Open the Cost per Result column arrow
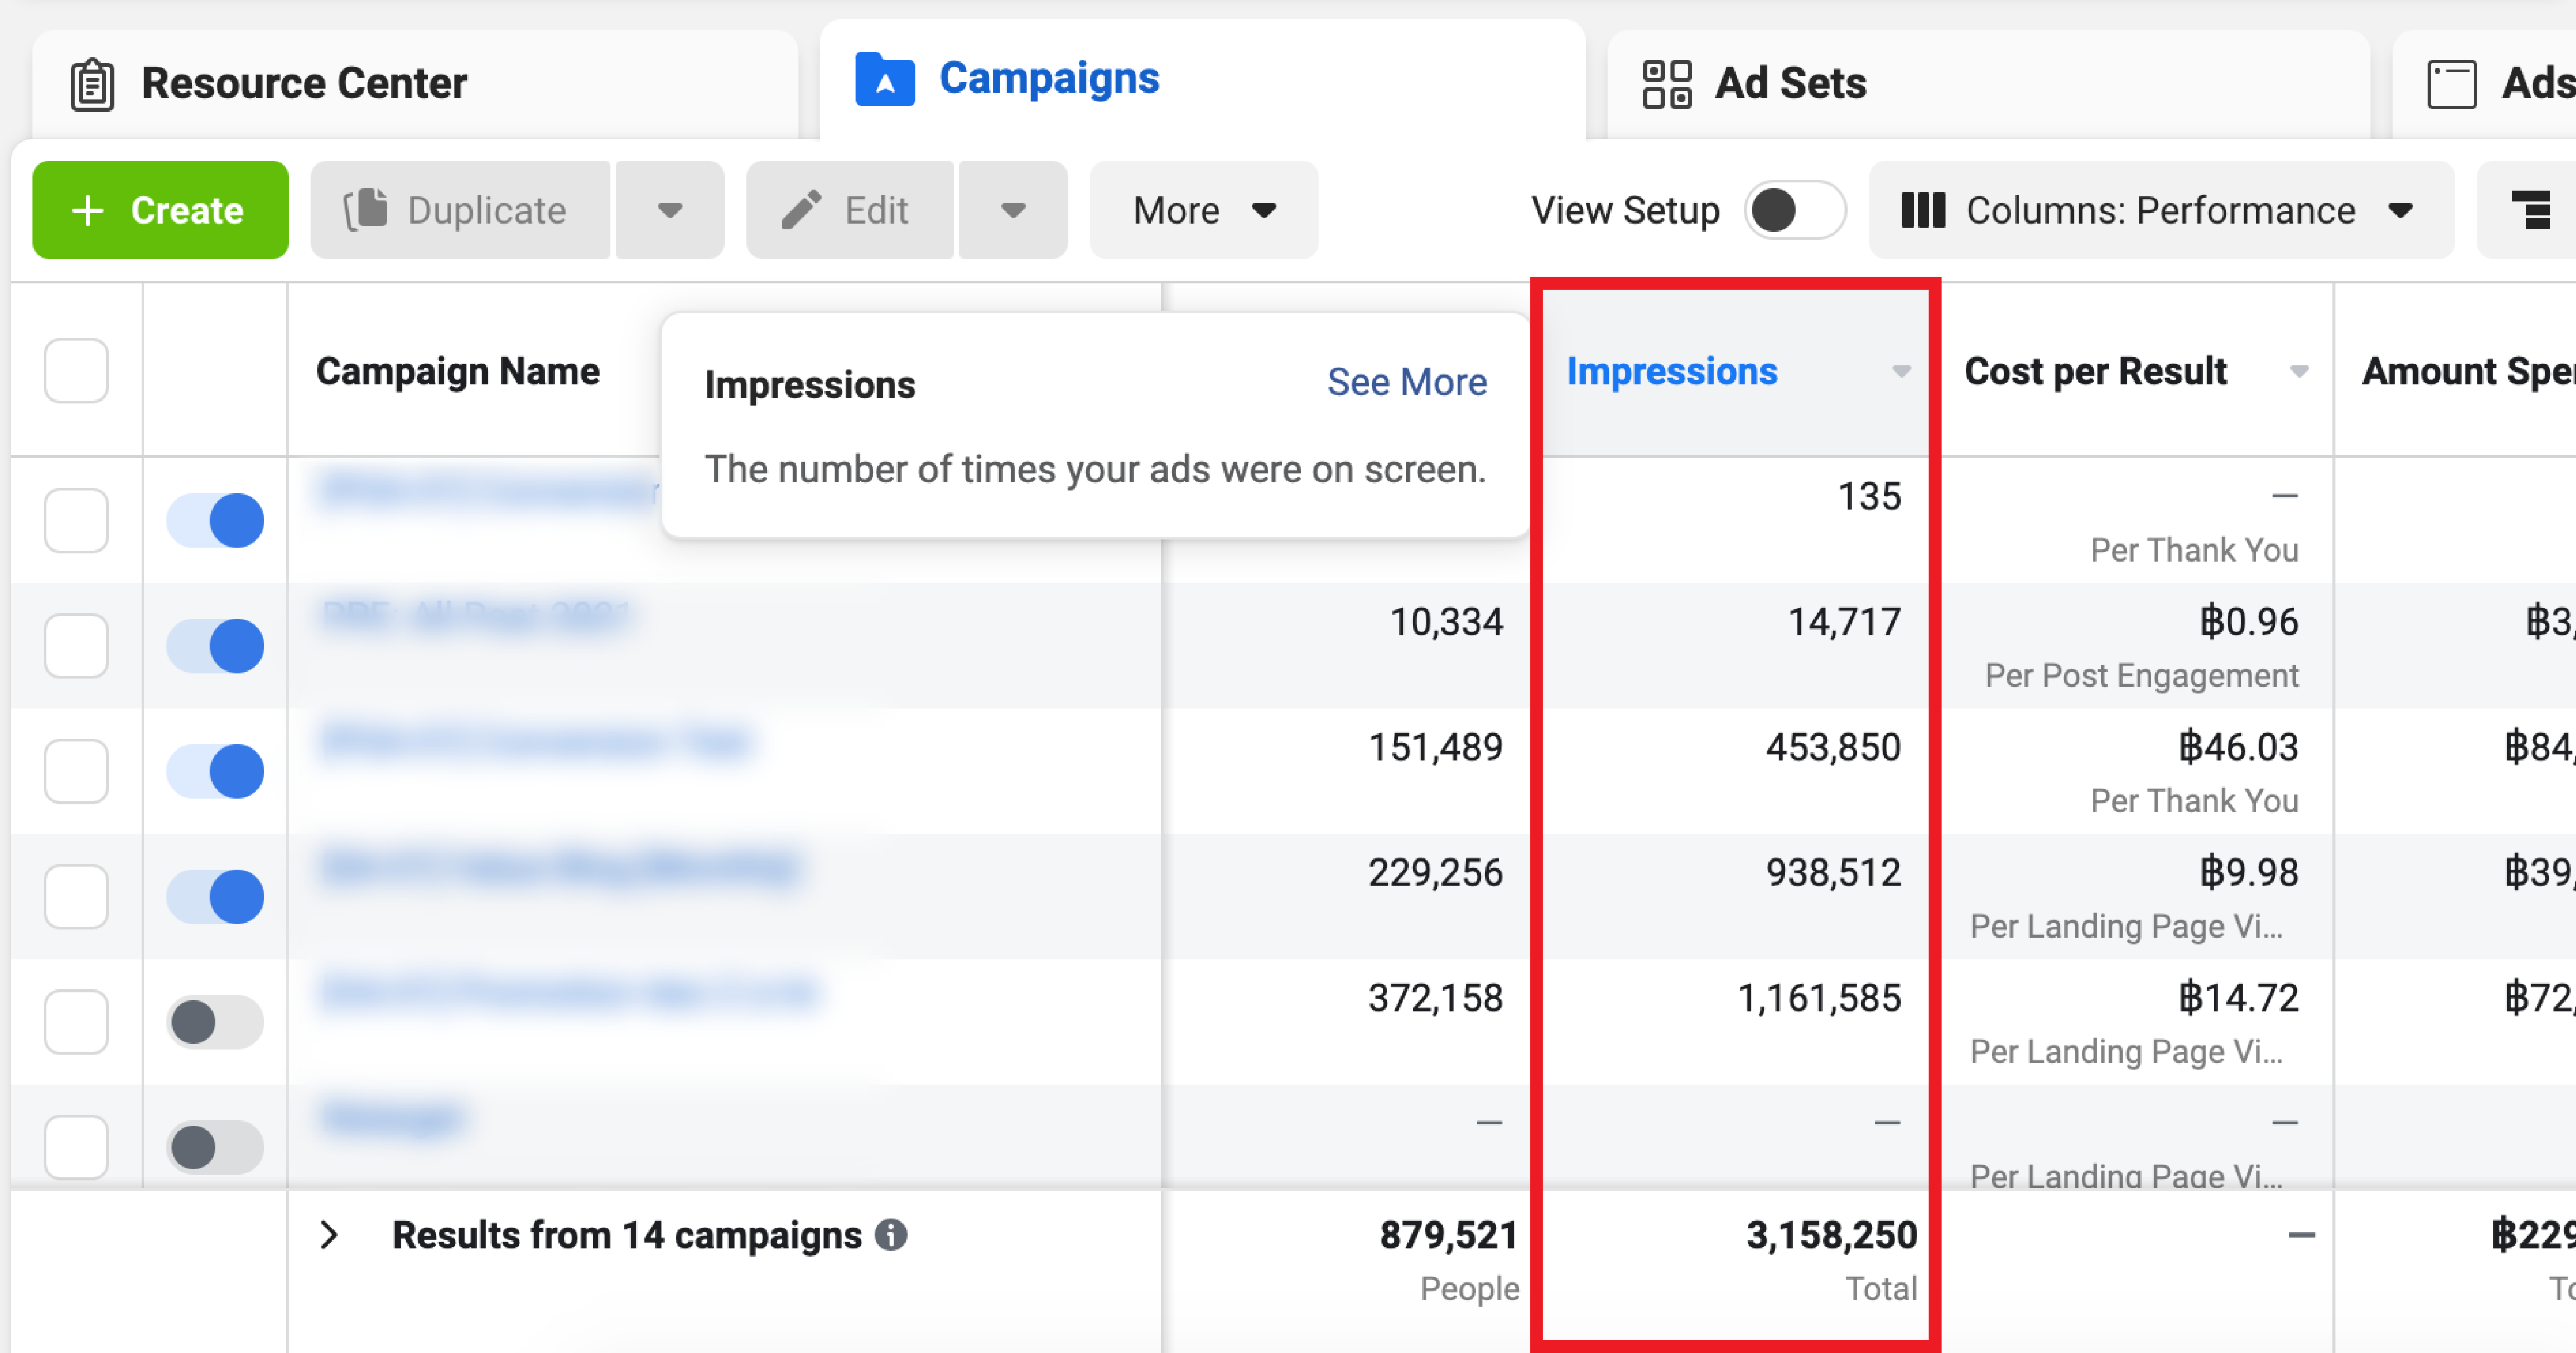 coord(2299,372)
